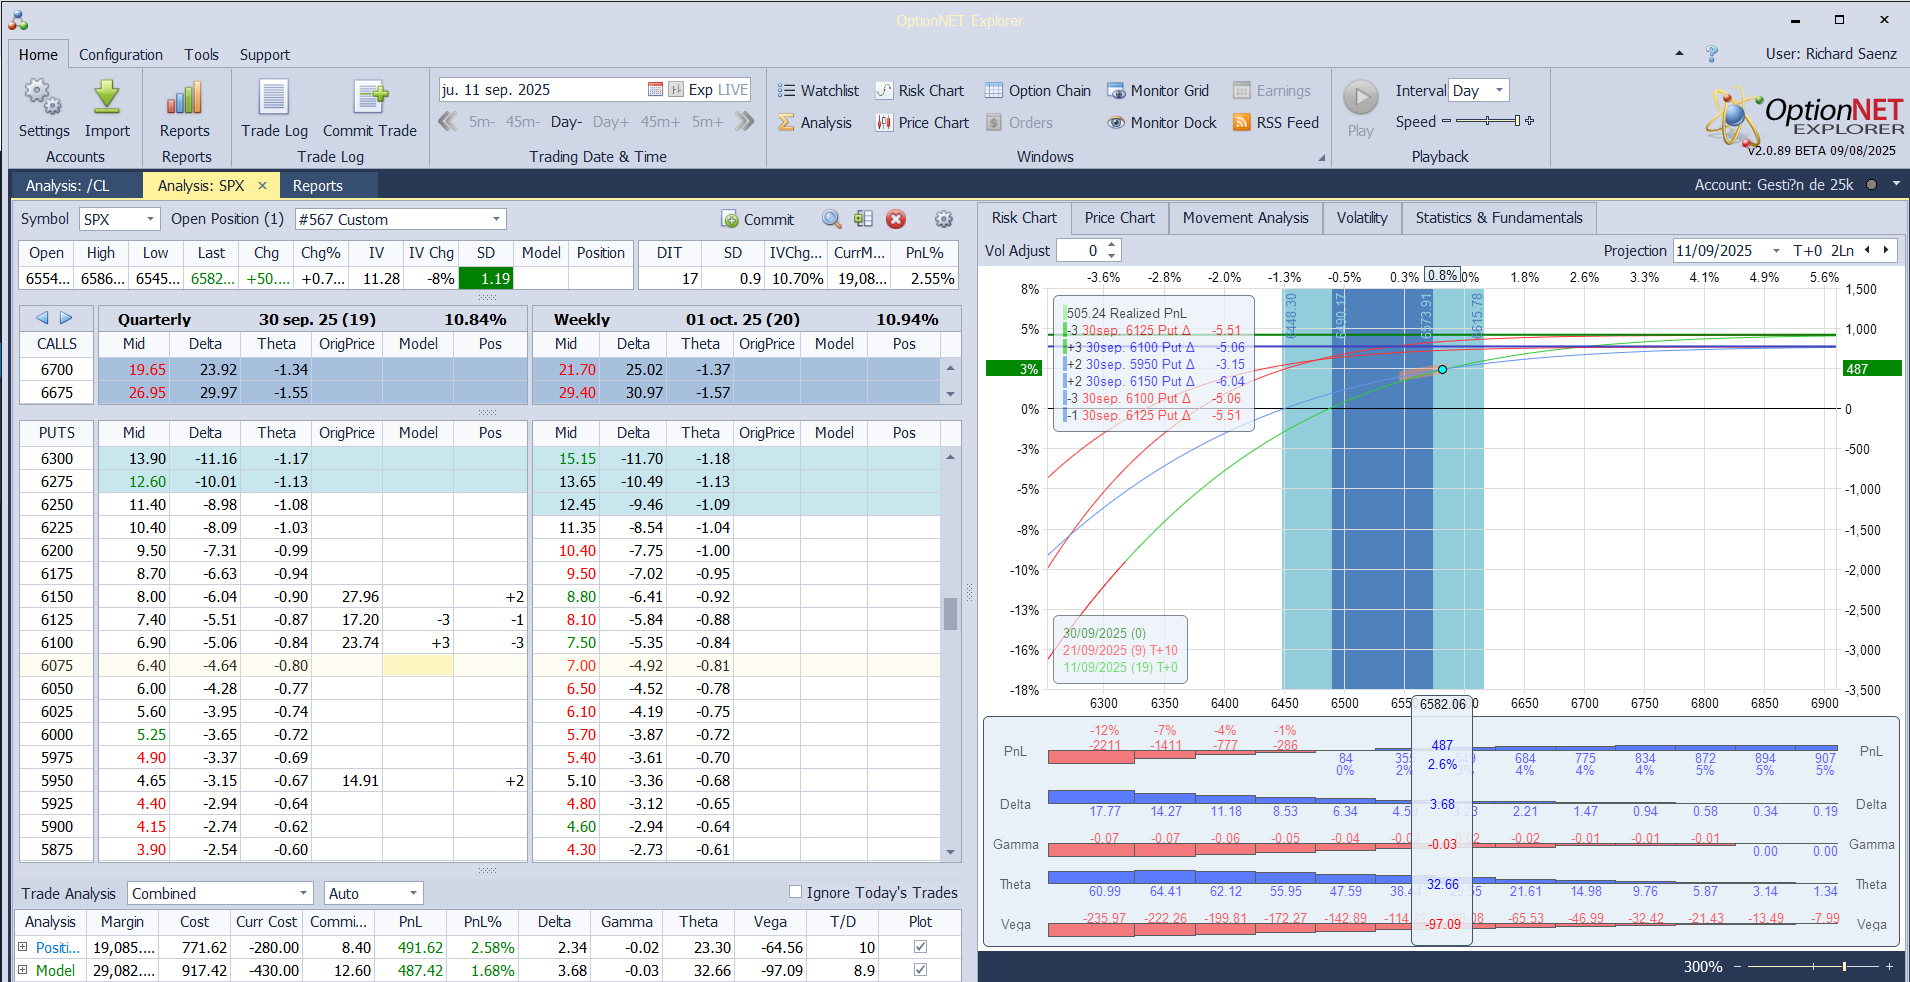Switch to the Price Chart tab

point(1119,218)
